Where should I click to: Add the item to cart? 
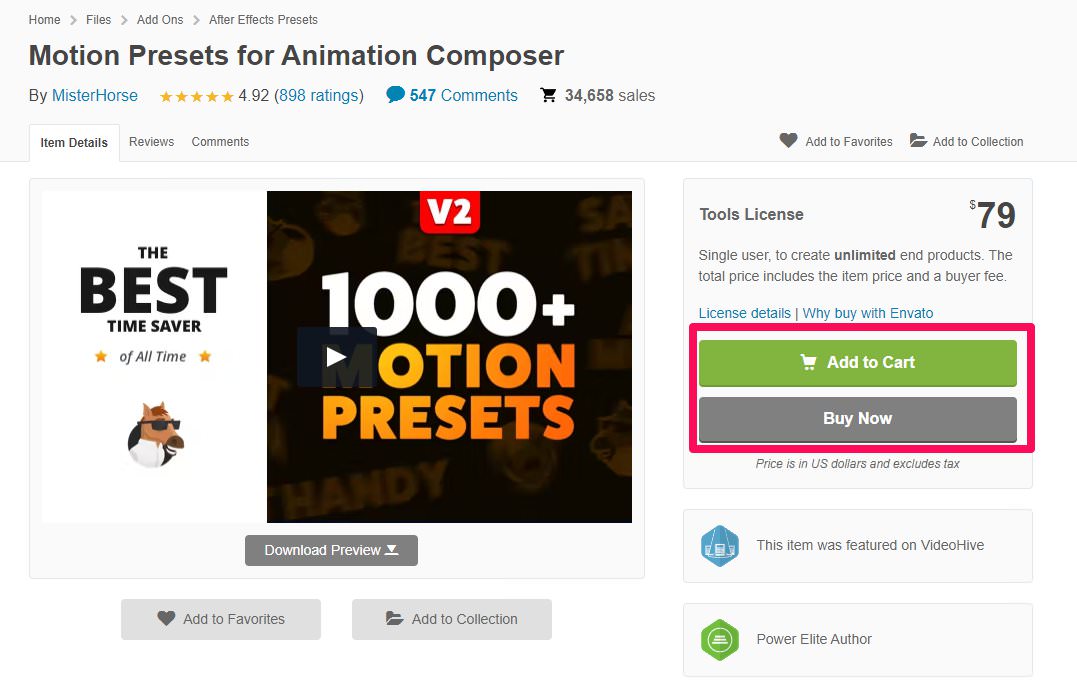click(857, 363)
